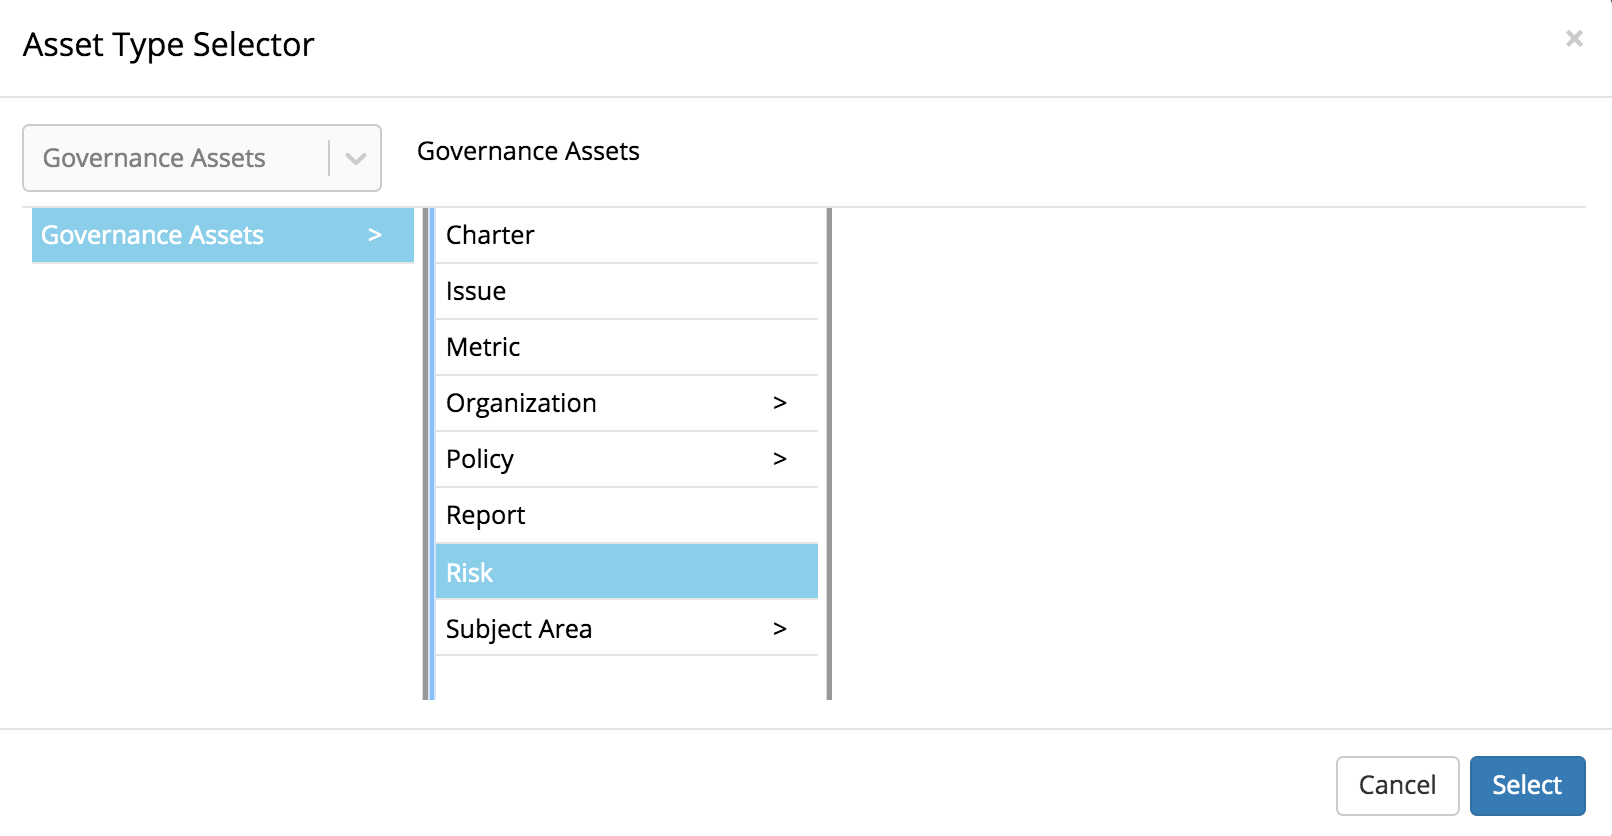The image size is (1612, 836).
Task: Expand Governance Assets arrow in left column
Action: [x=375, y=235]
